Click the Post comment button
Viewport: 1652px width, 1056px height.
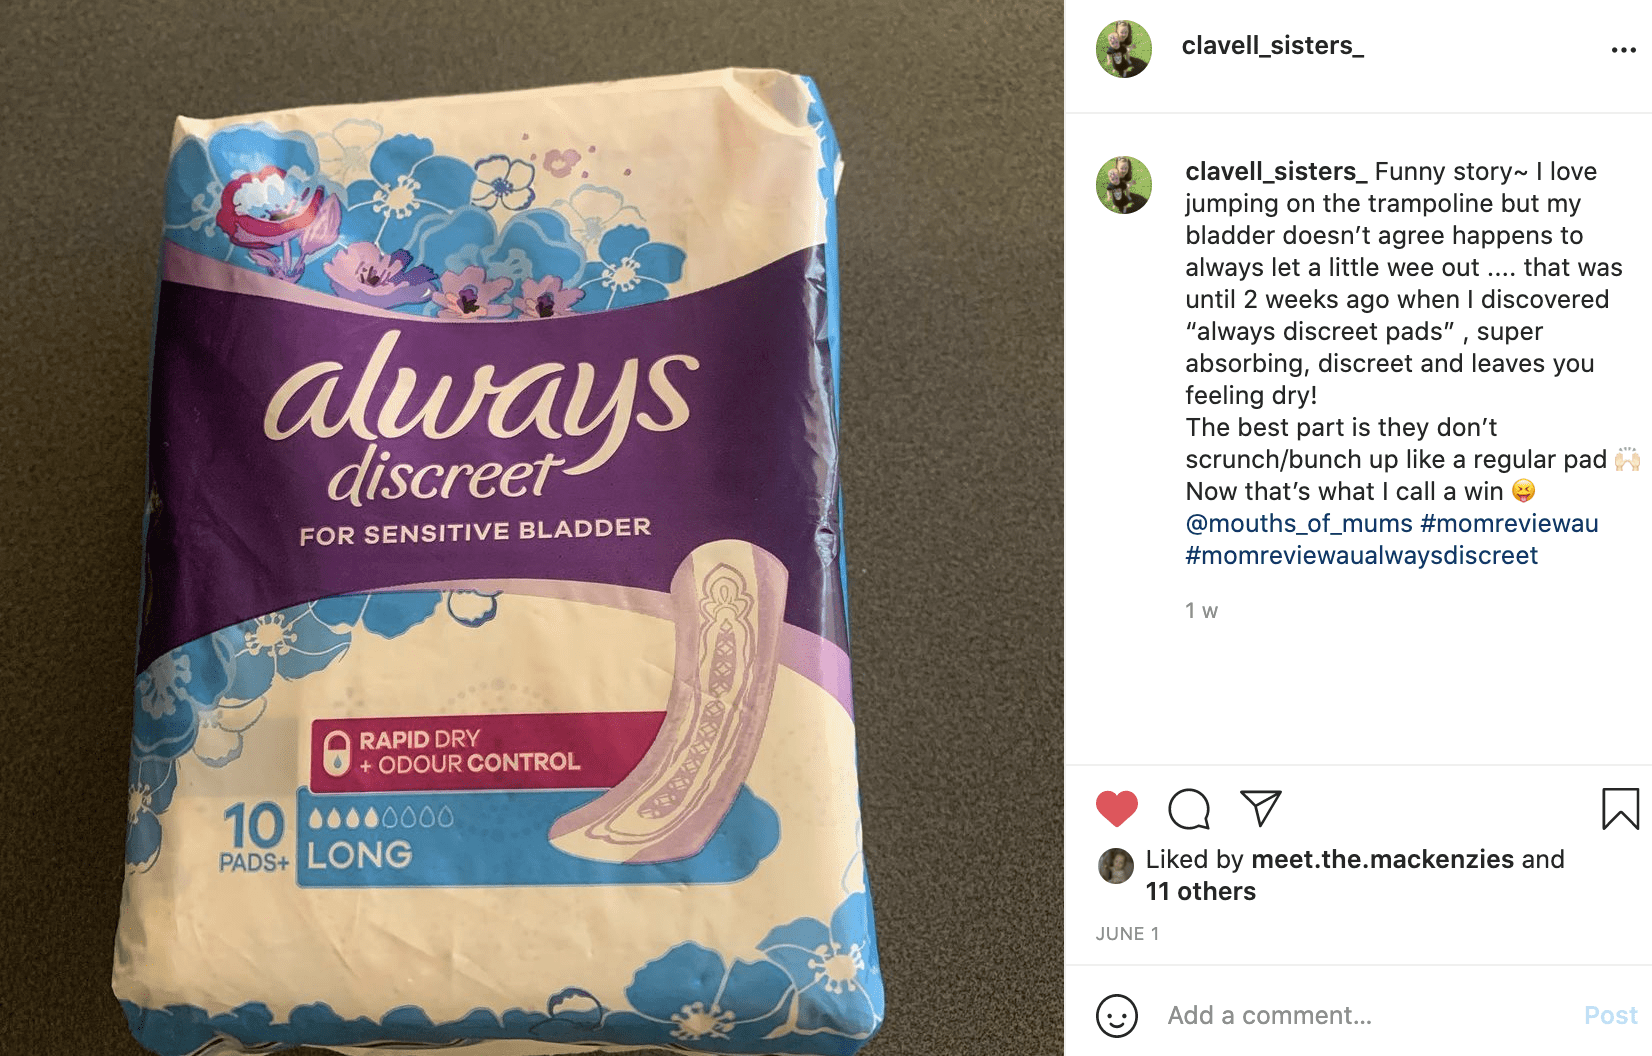click(1610, 1015)
